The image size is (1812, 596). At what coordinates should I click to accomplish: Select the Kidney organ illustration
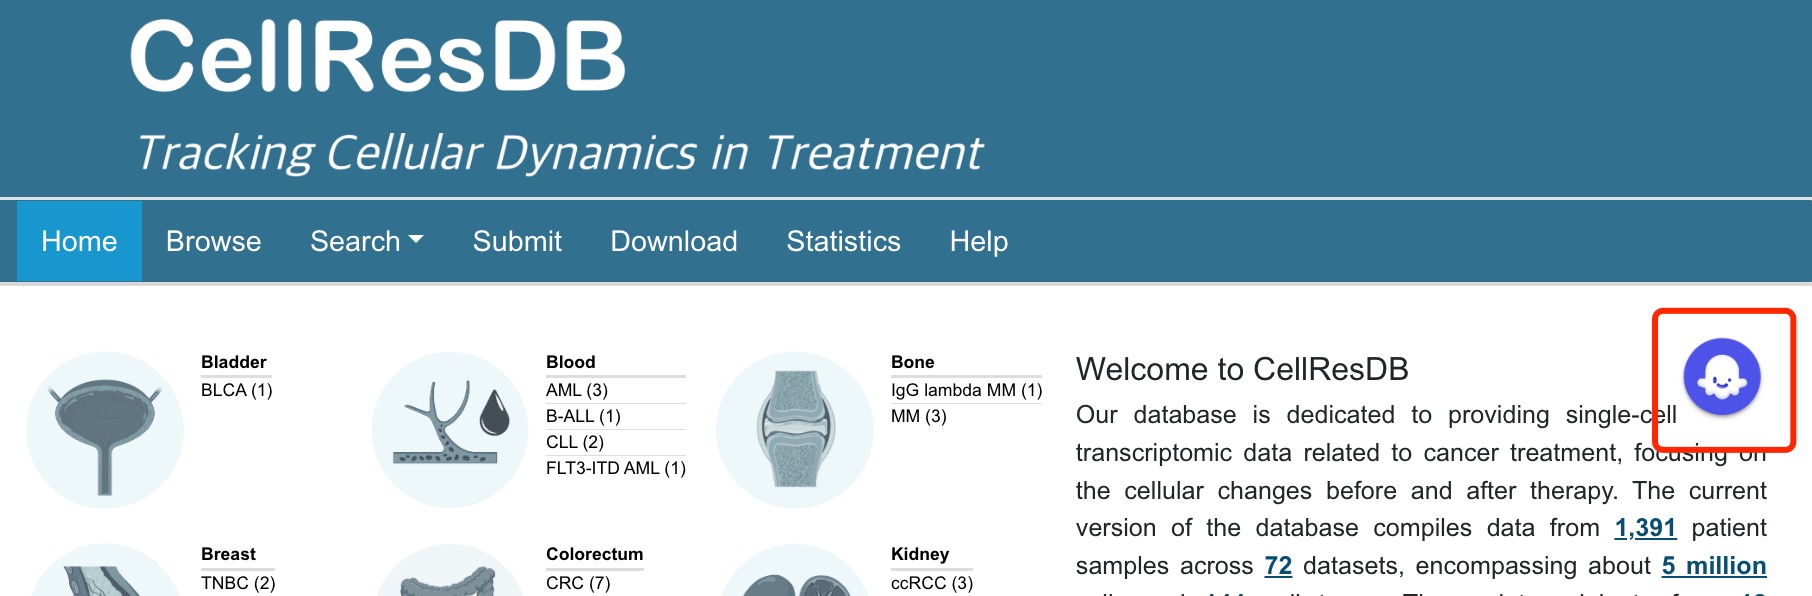pos(795,571)
